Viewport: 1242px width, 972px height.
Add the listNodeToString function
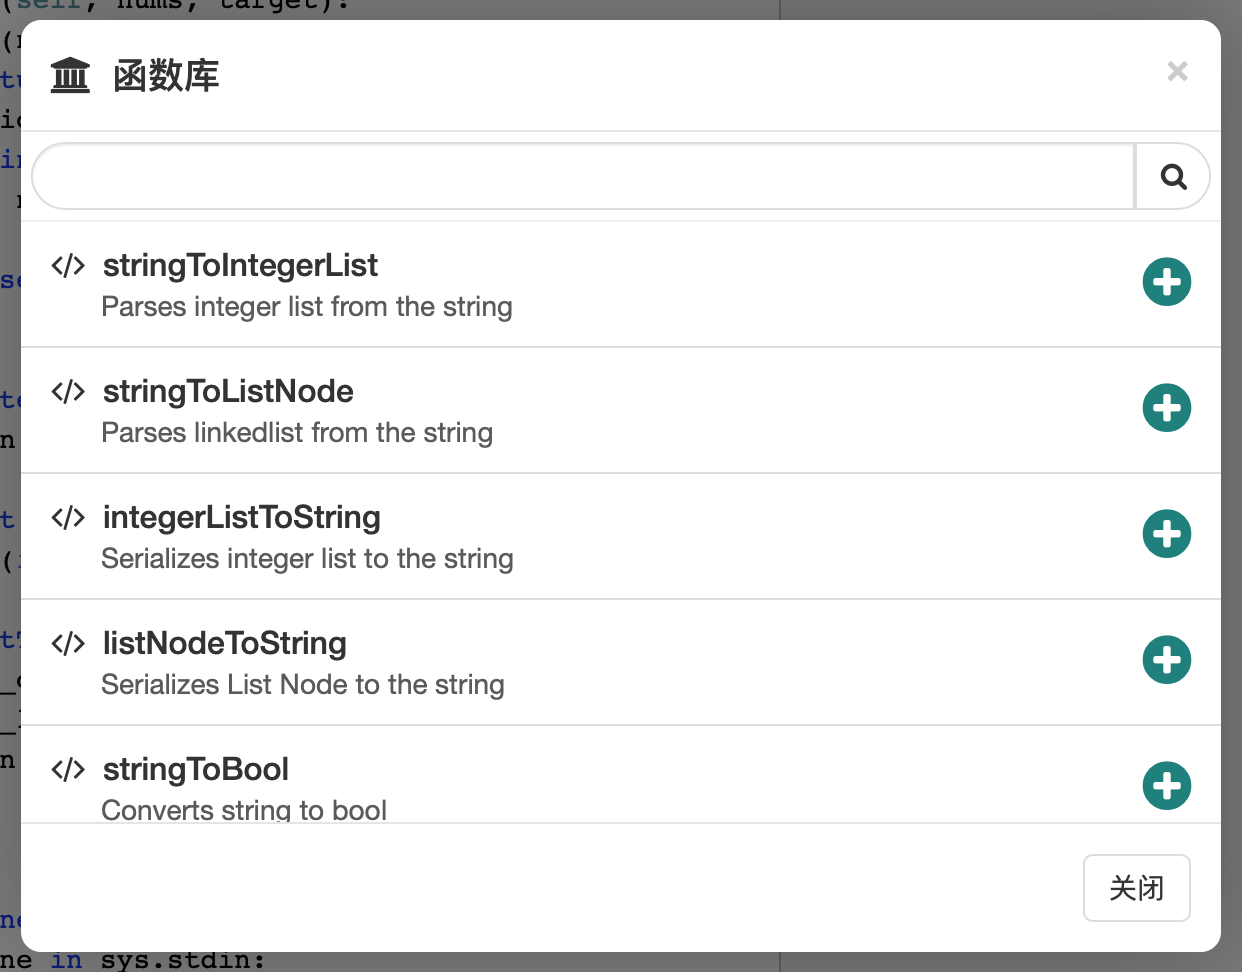click(1166, 660)
